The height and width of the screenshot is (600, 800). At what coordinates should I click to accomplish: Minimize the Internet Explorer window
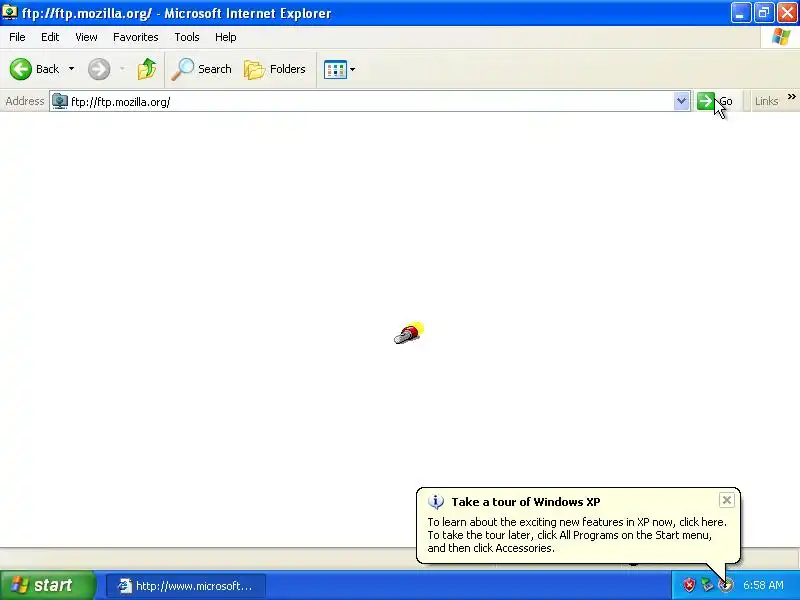740,13
